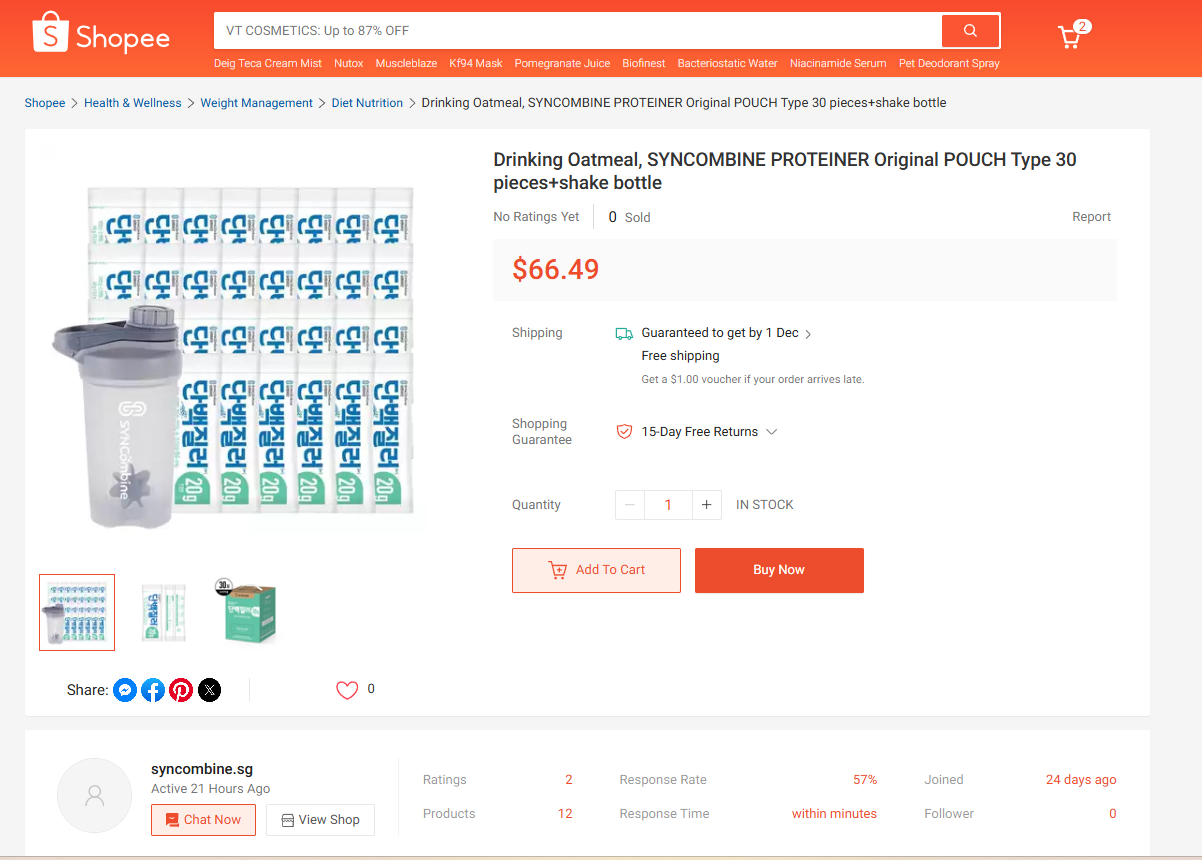Click the Buy Now button
This screenshot has height=860, width=1202.
coord(779,570)
